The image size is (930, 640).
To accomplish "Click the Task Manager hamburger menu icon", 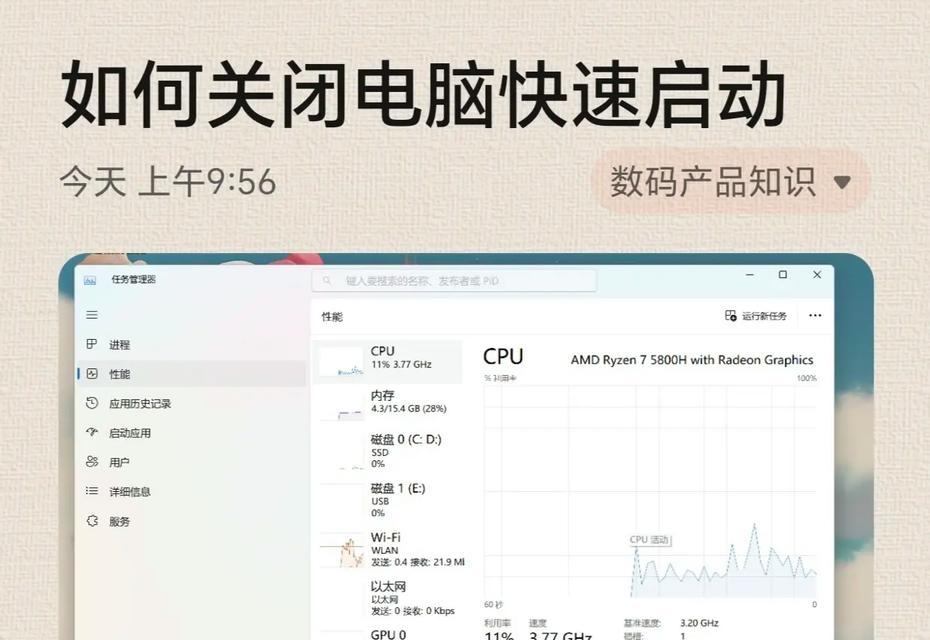I will click(x=92, y=315).
